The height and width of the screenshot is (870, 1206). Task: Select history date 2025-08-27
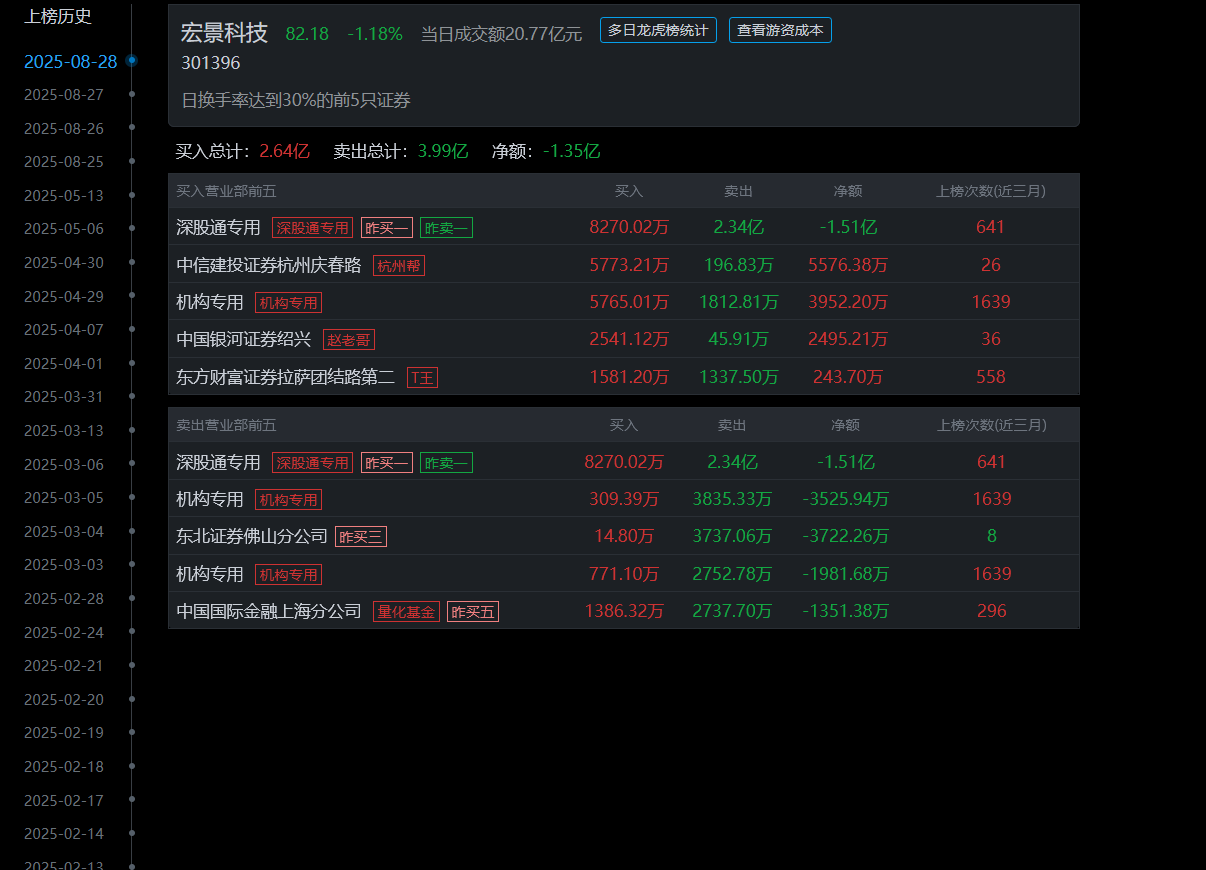pyautogui.click(x=63, y=95)
